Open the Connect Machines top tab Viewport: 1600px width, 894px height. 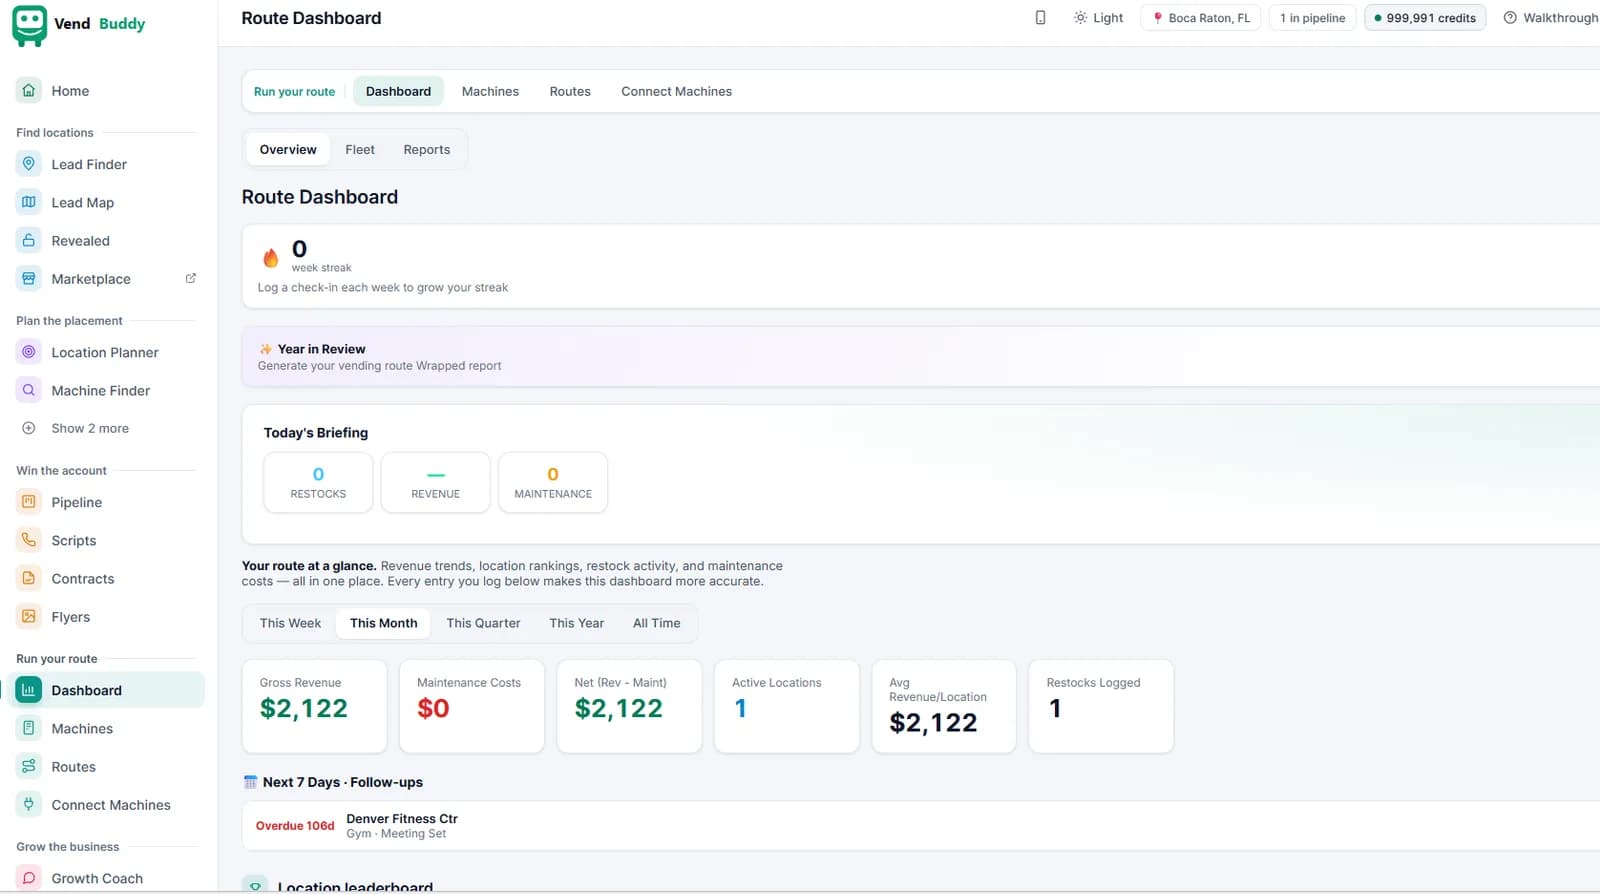(676, 91)
